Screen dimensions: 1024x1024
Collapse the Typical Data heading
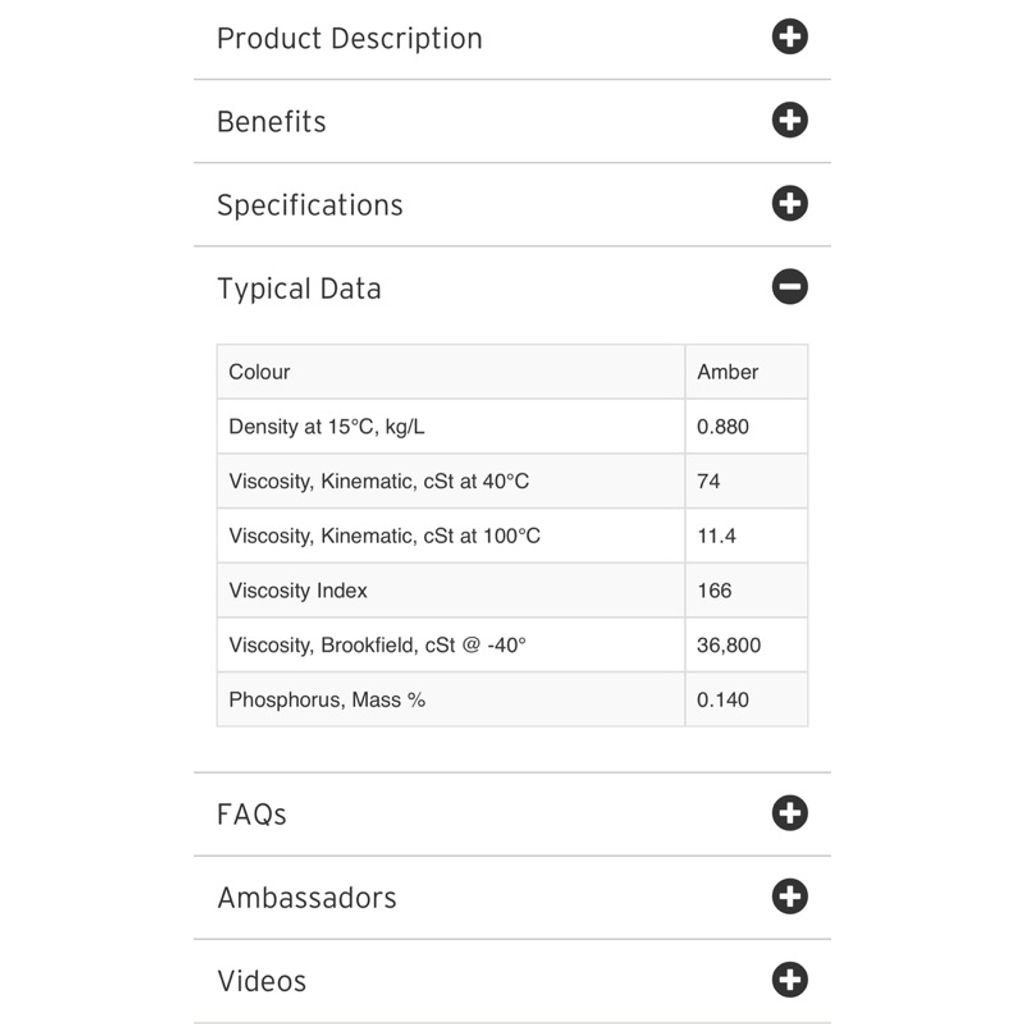coord(299,289)
